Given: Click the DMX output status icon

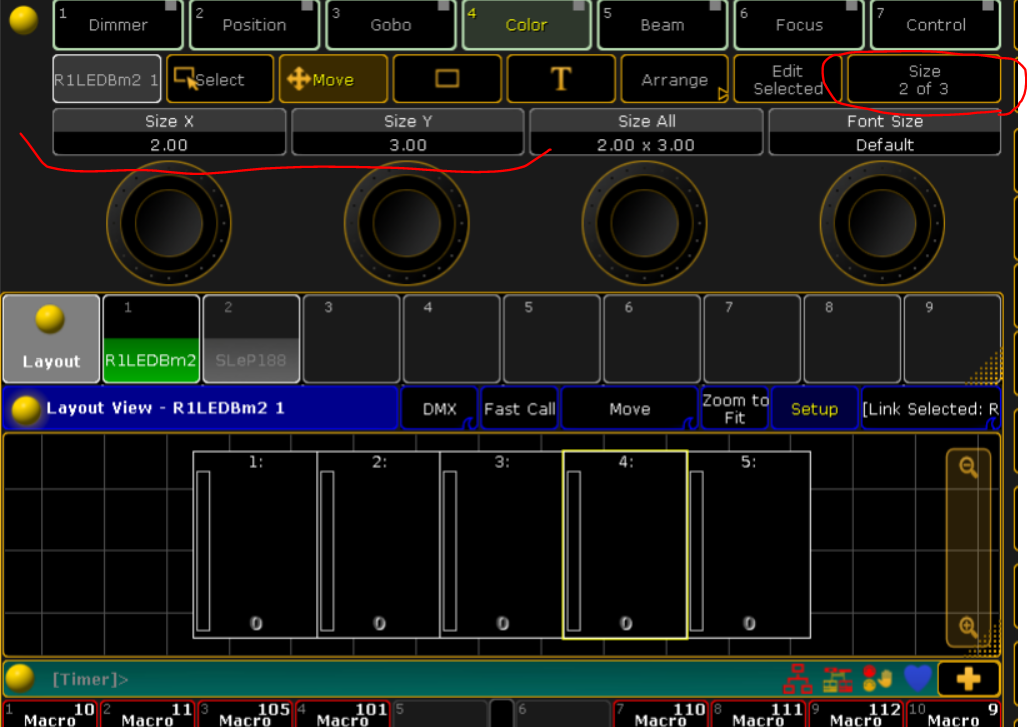Looking at the screenshot, I should (x=837, y=679).
